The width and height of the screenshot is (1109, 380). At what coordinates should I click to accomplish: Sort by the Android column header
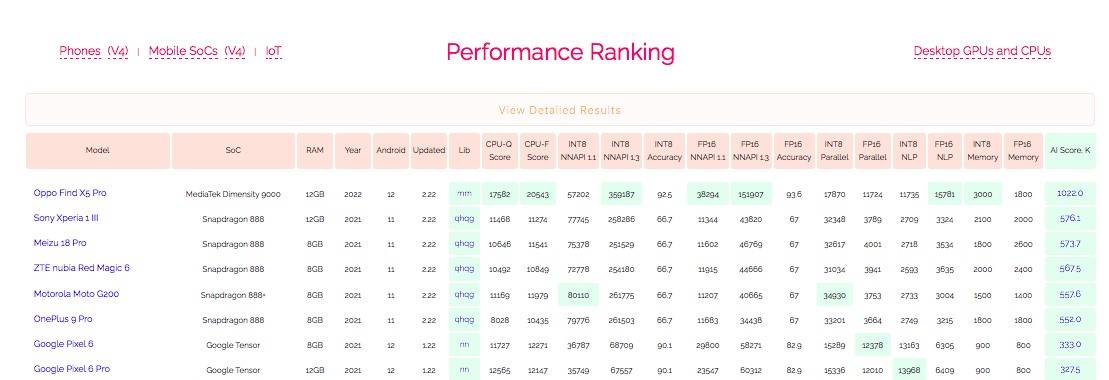click(390, 151)
